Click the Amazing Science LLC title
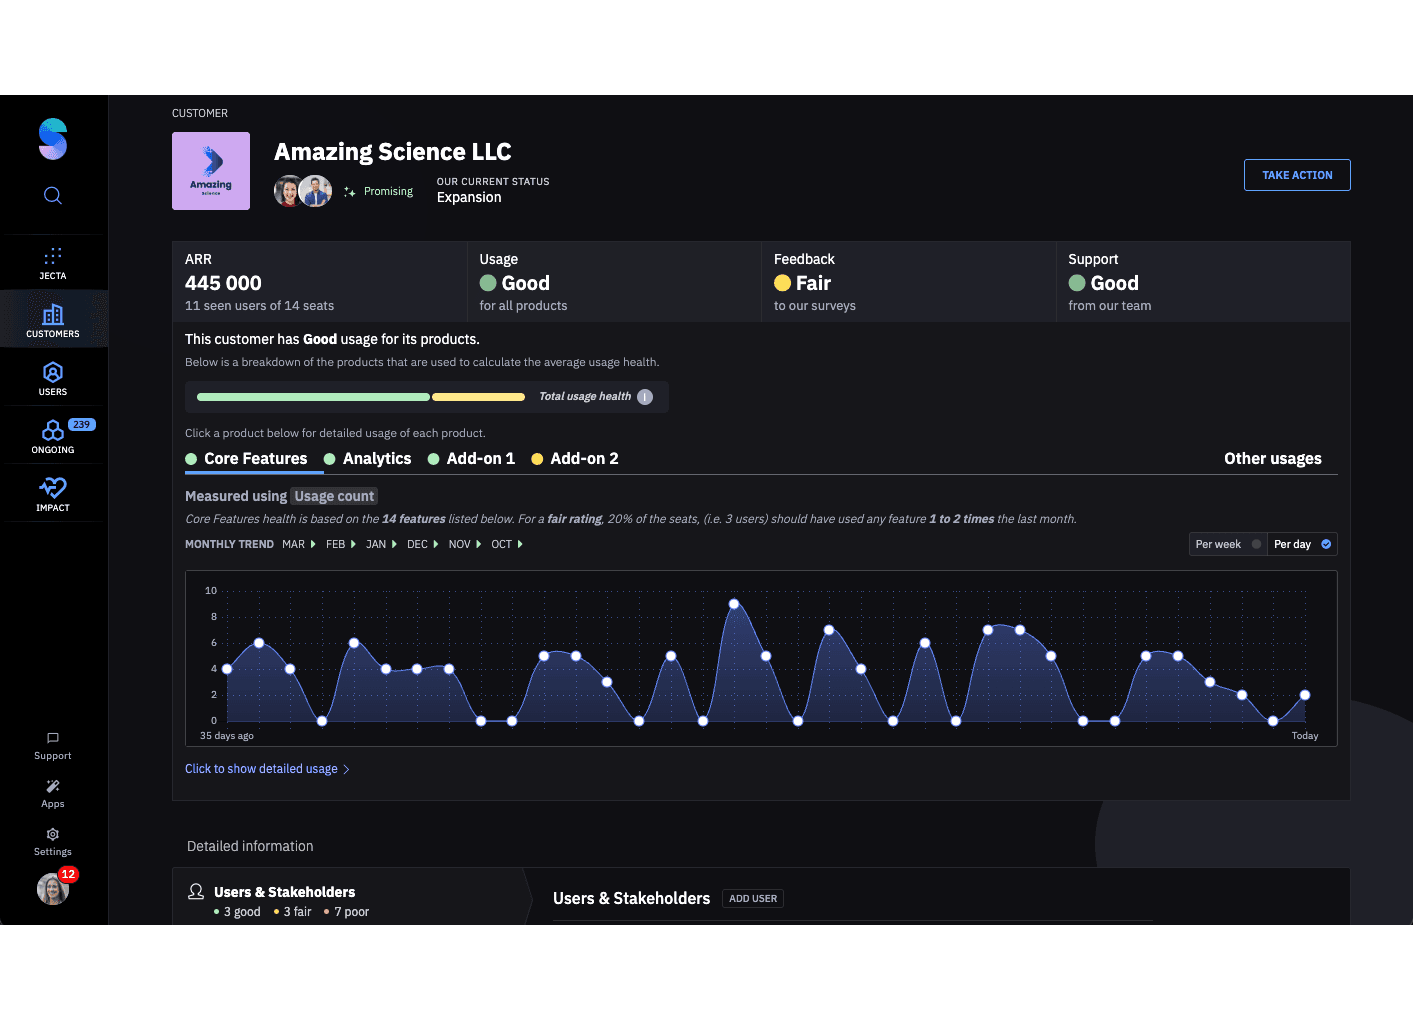1413x1020 pixels. point(393,152)
